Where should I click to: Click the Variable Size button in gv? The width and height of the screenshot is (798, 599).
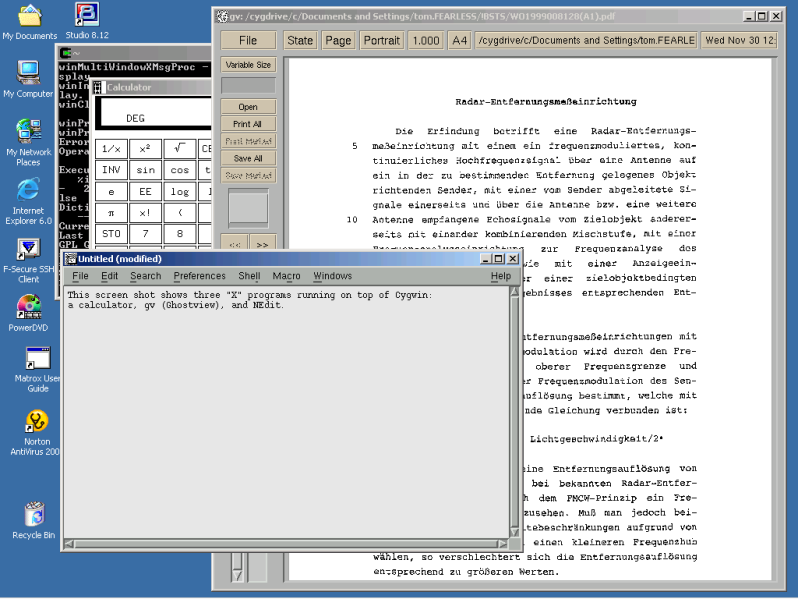(248, 65)
